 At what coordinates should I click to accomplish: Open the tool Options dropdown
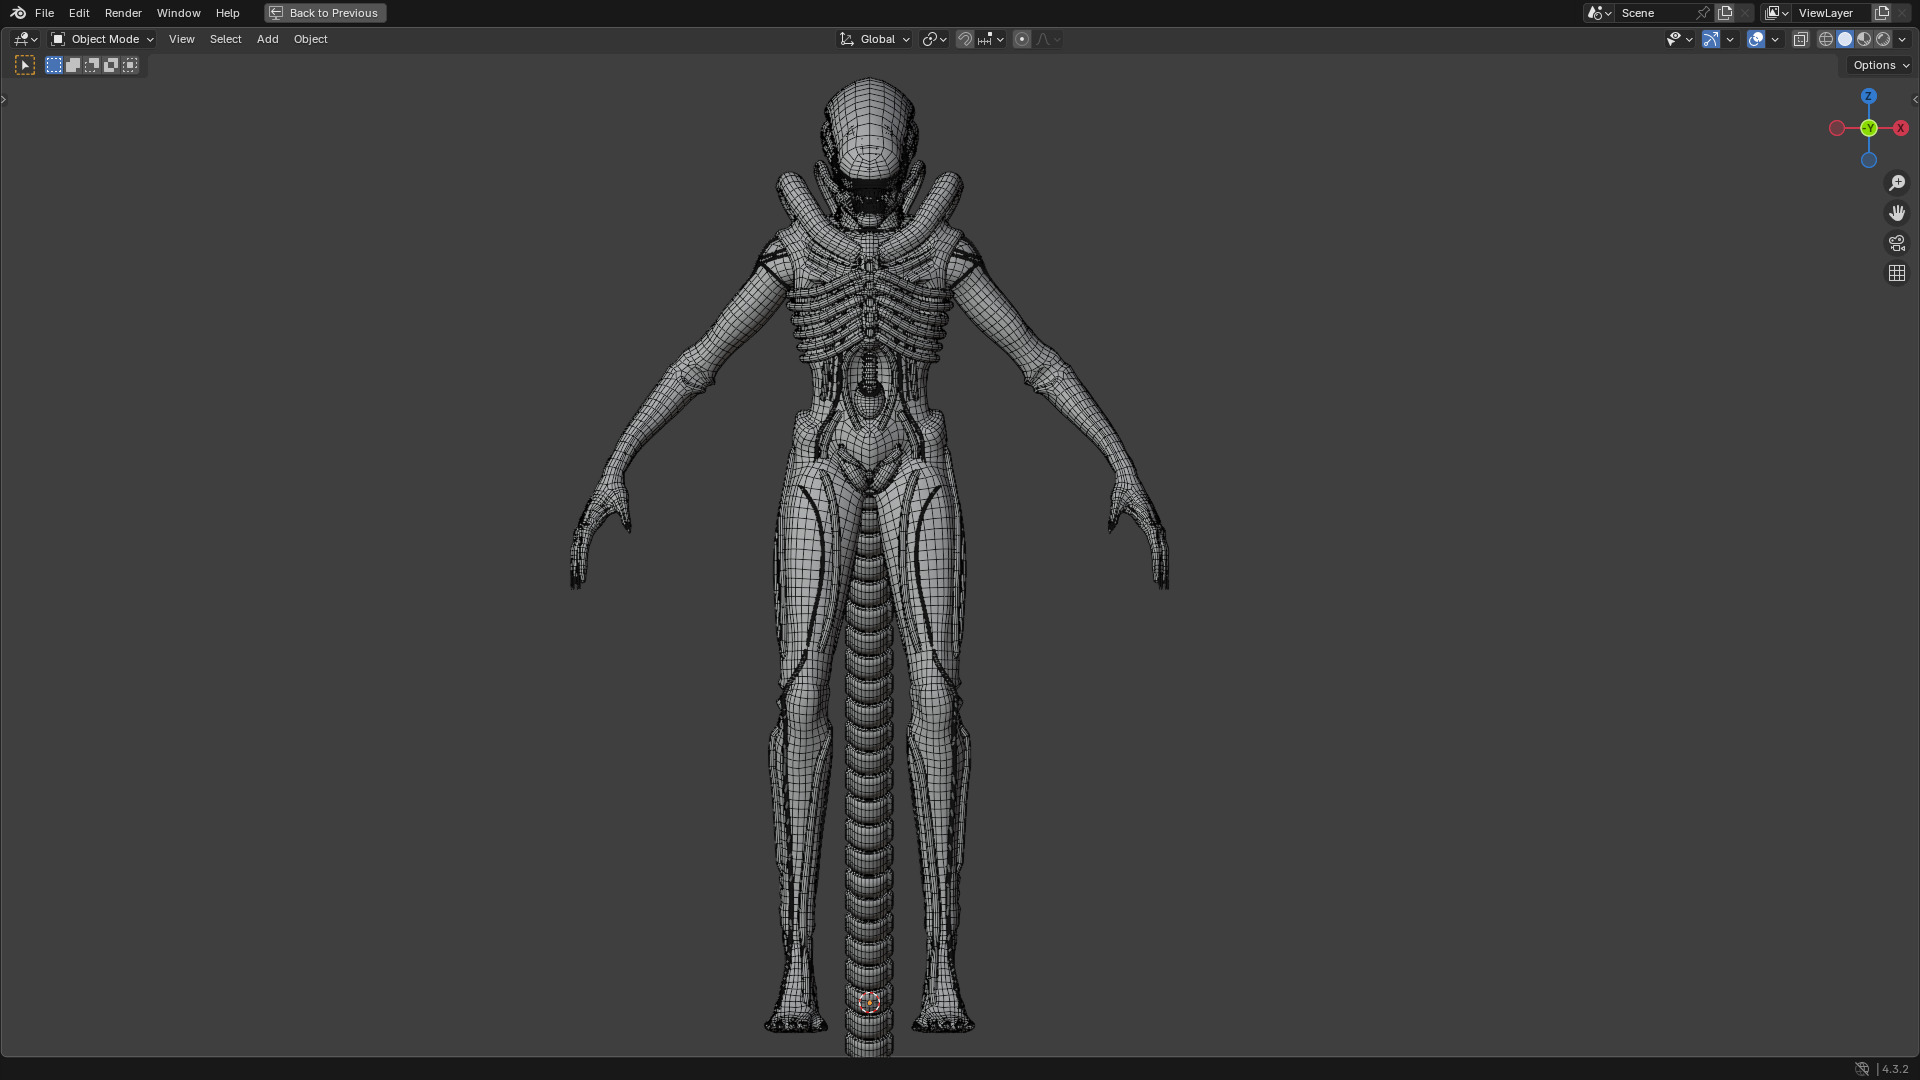click(1879, 65)
